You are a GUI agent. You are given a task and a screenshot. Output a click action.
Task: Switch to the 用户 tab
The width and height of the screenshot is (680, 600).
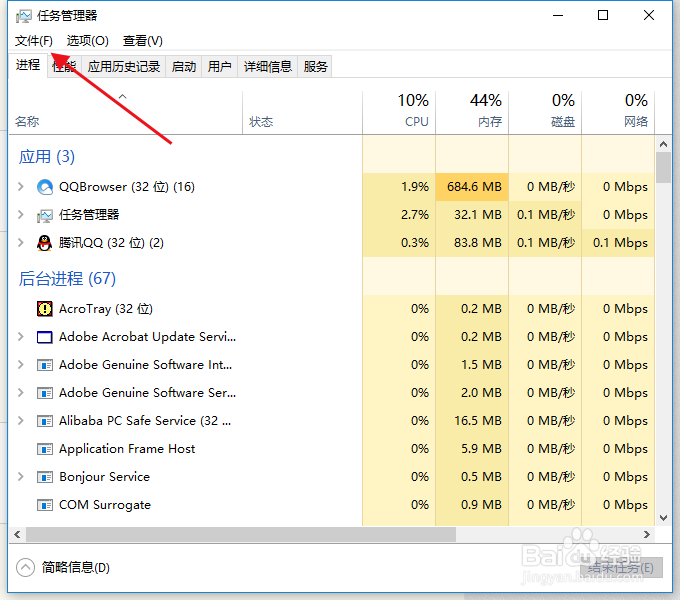click(x=219, y=67)
